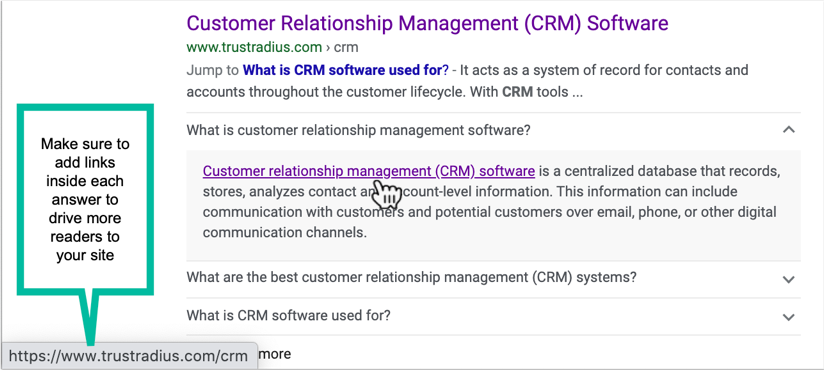Screen dimensions: 824x370
Task: Click the "crm" breadcrumb after the URL
Action: [x=346, y=47]
